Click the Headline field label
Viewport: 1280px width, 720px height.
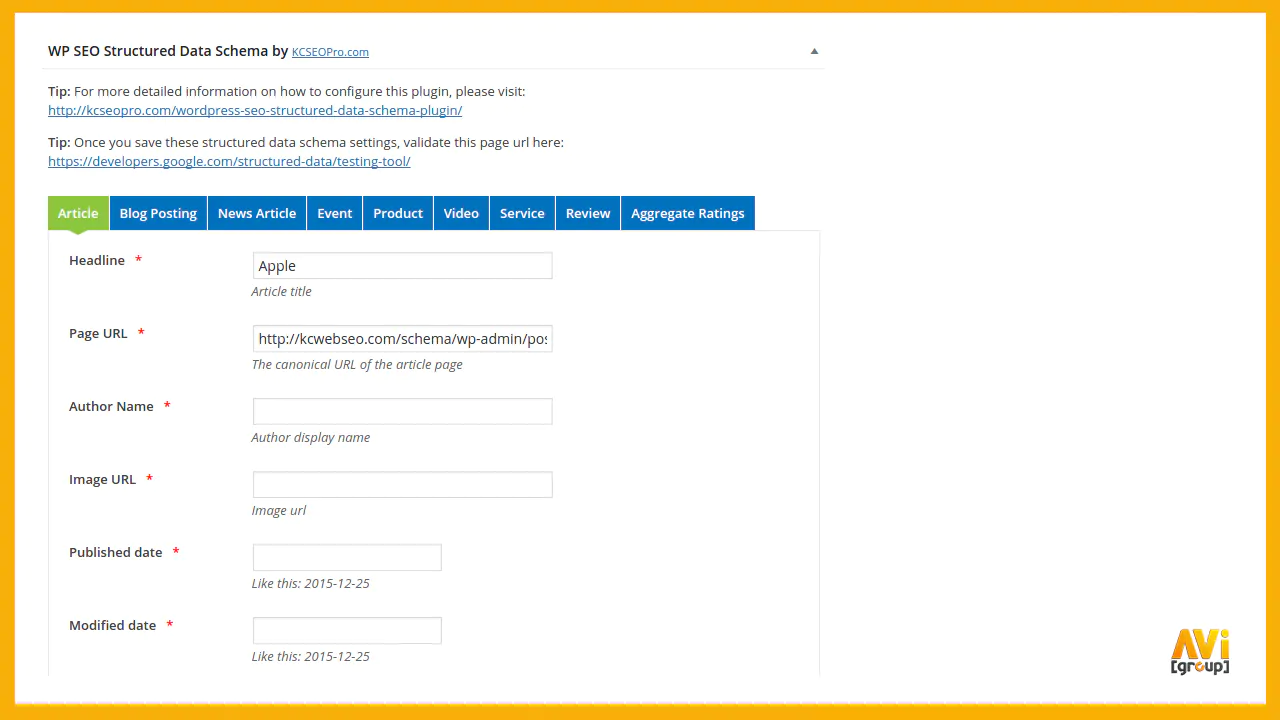[97, 260]
